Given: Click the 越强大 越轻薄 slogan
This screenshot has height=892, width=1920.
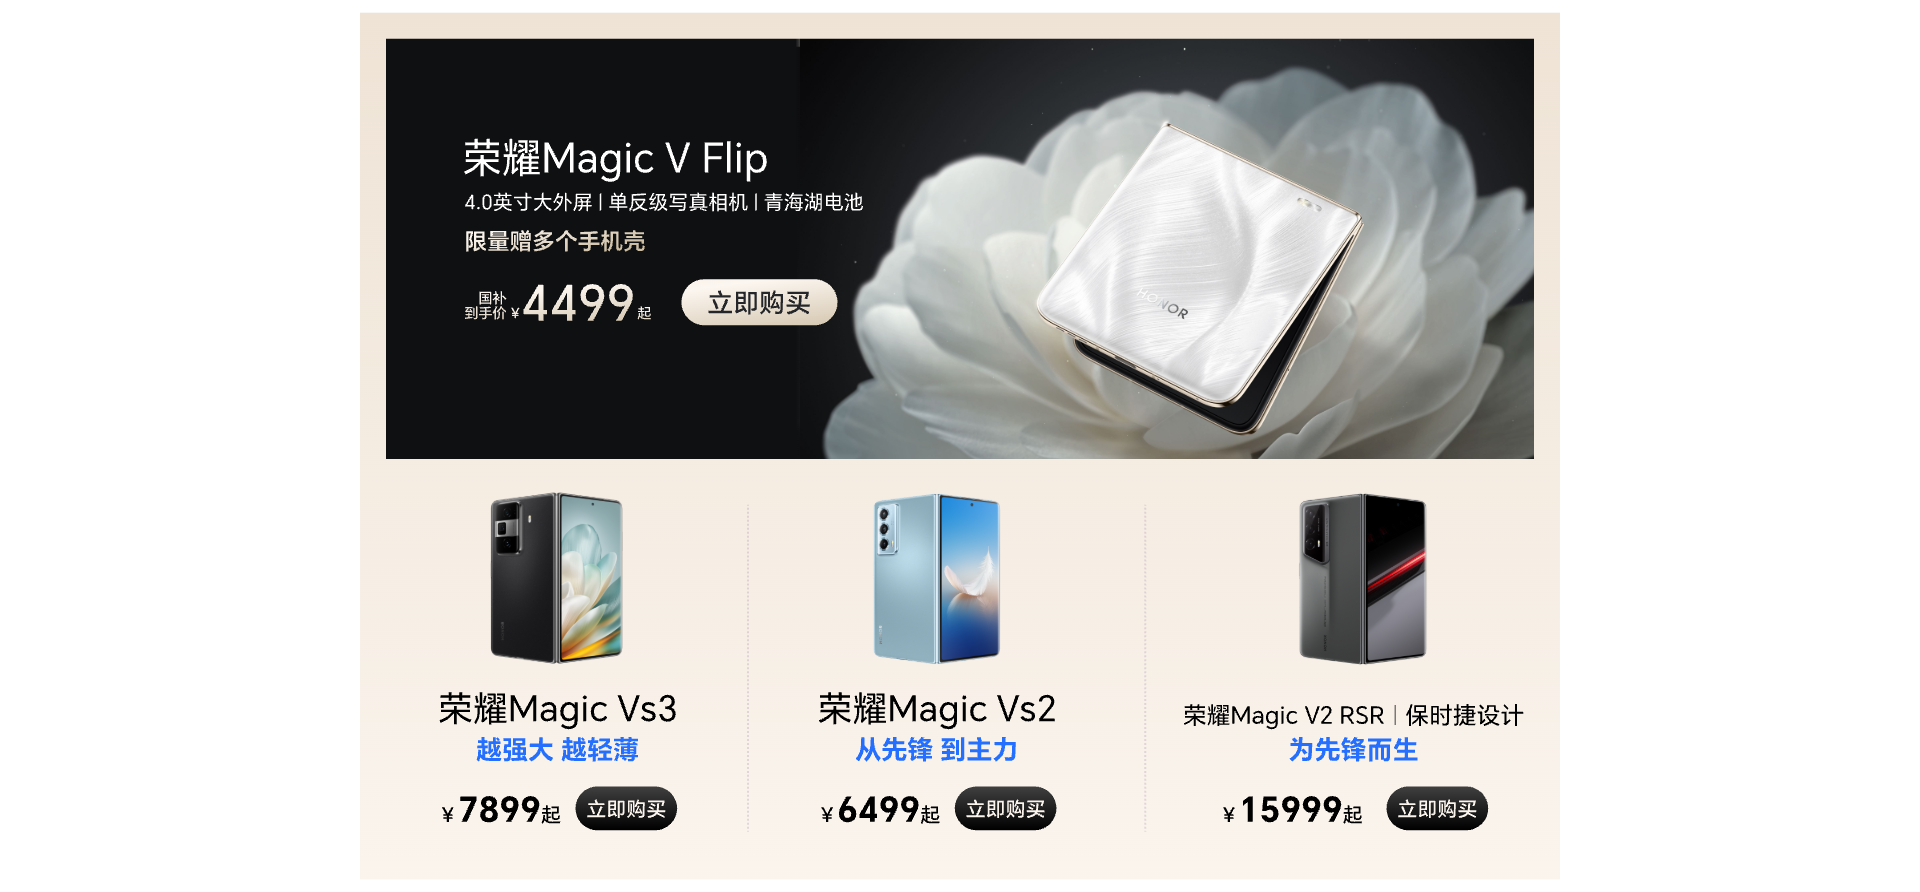Looking at the screenshot, I should pos(557,750).
